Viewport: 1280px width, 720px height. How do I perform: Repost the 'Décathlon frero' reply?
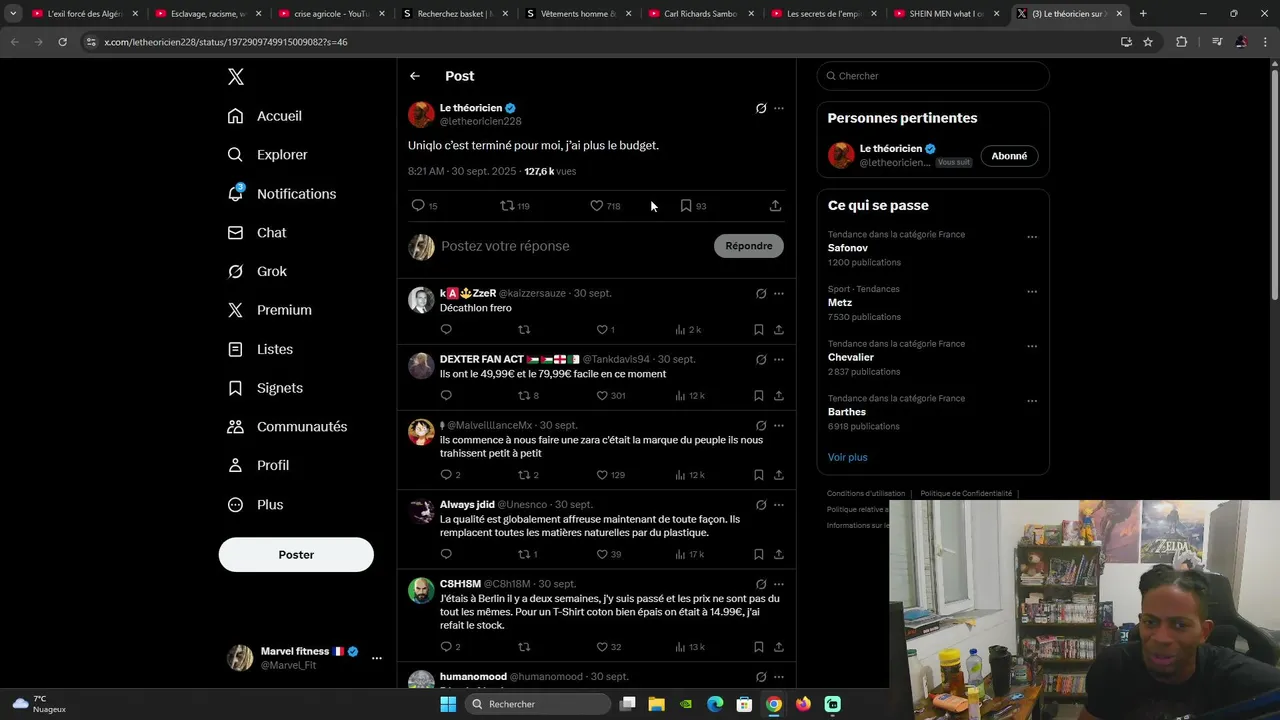pos(524,330)
